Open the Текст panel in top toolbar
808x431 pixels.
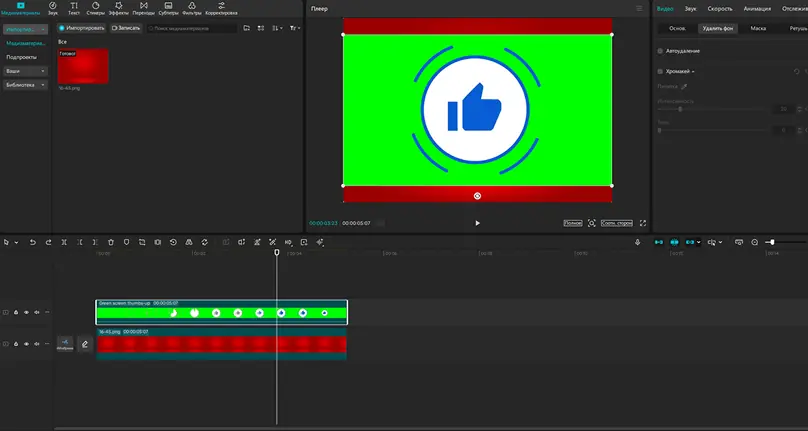(74, 8)
